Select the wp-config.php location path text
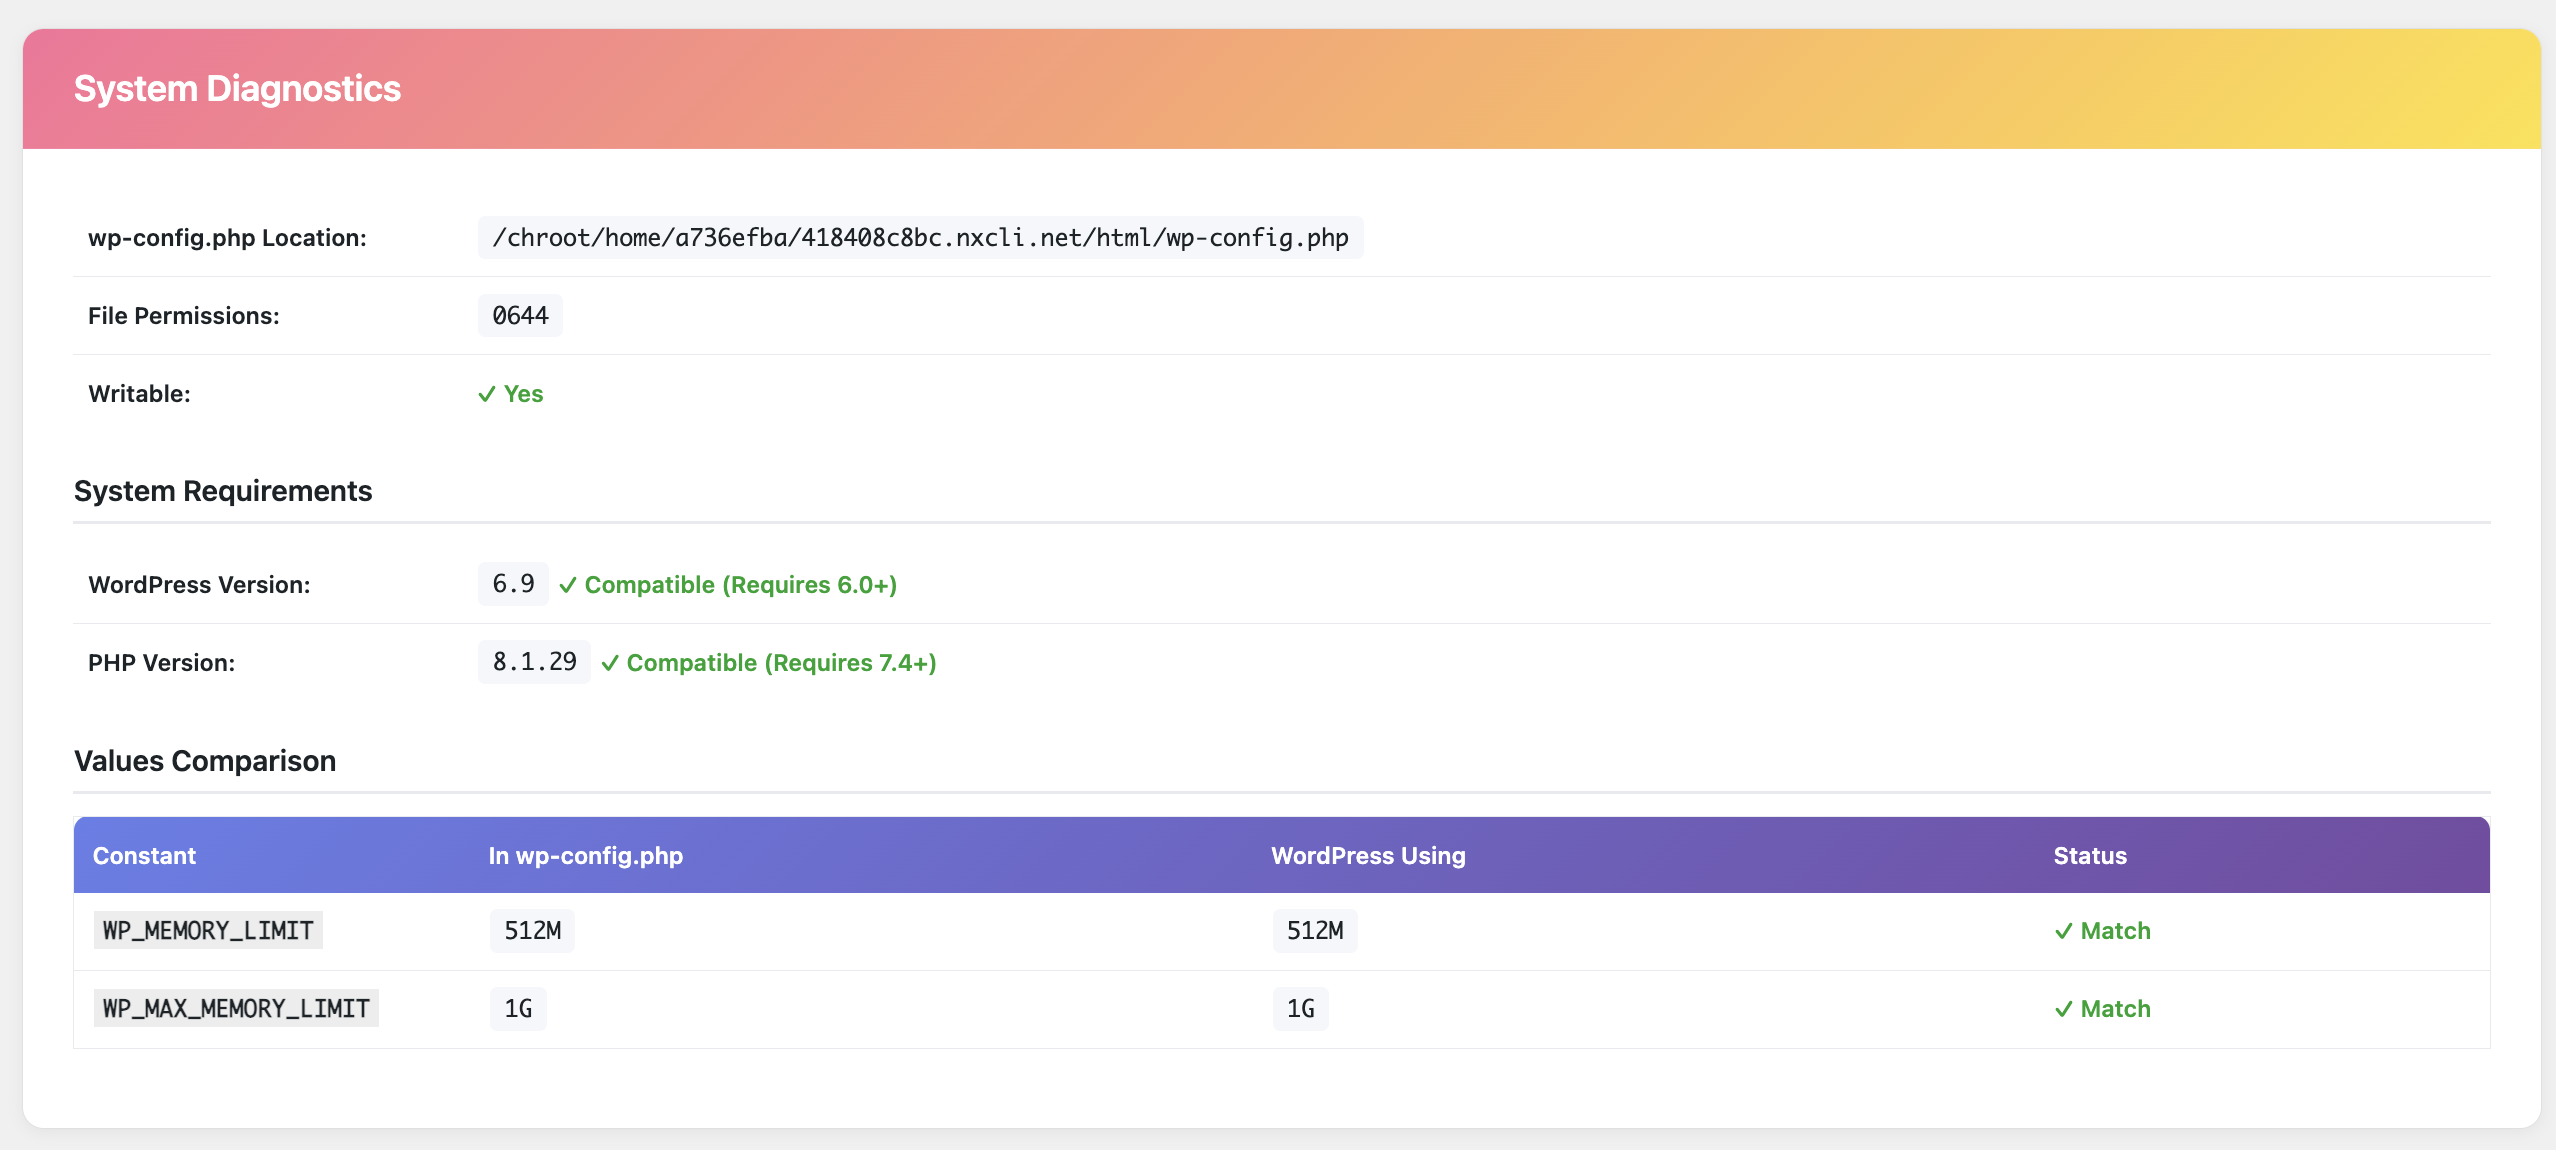Image resolution: width=2556 pixels, height=1150 pixels. point(921,237)
